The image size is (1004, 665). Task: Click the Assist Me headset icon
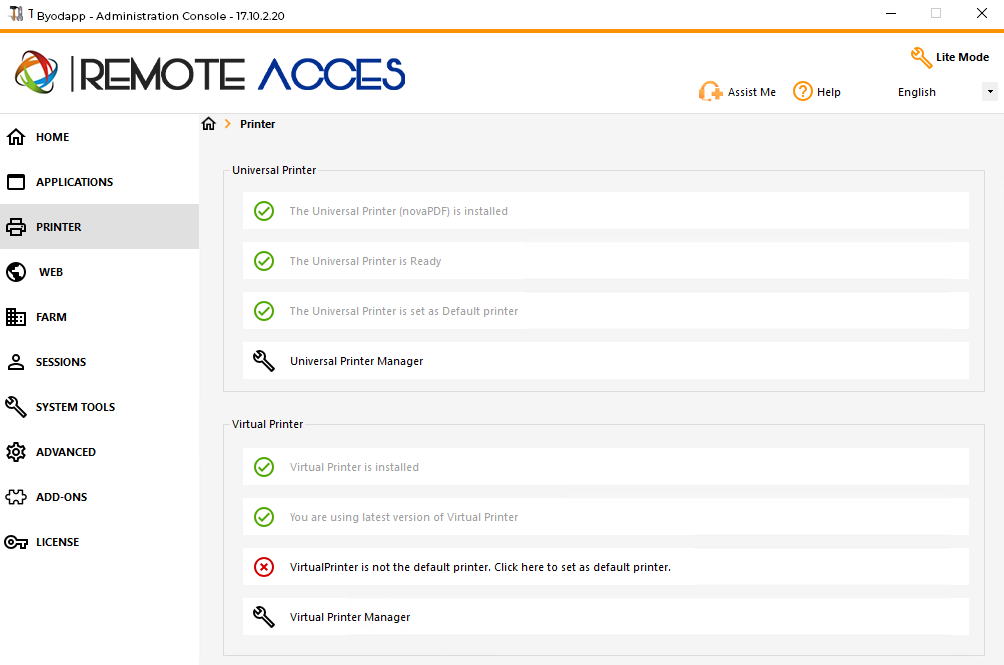click(711, 92)
